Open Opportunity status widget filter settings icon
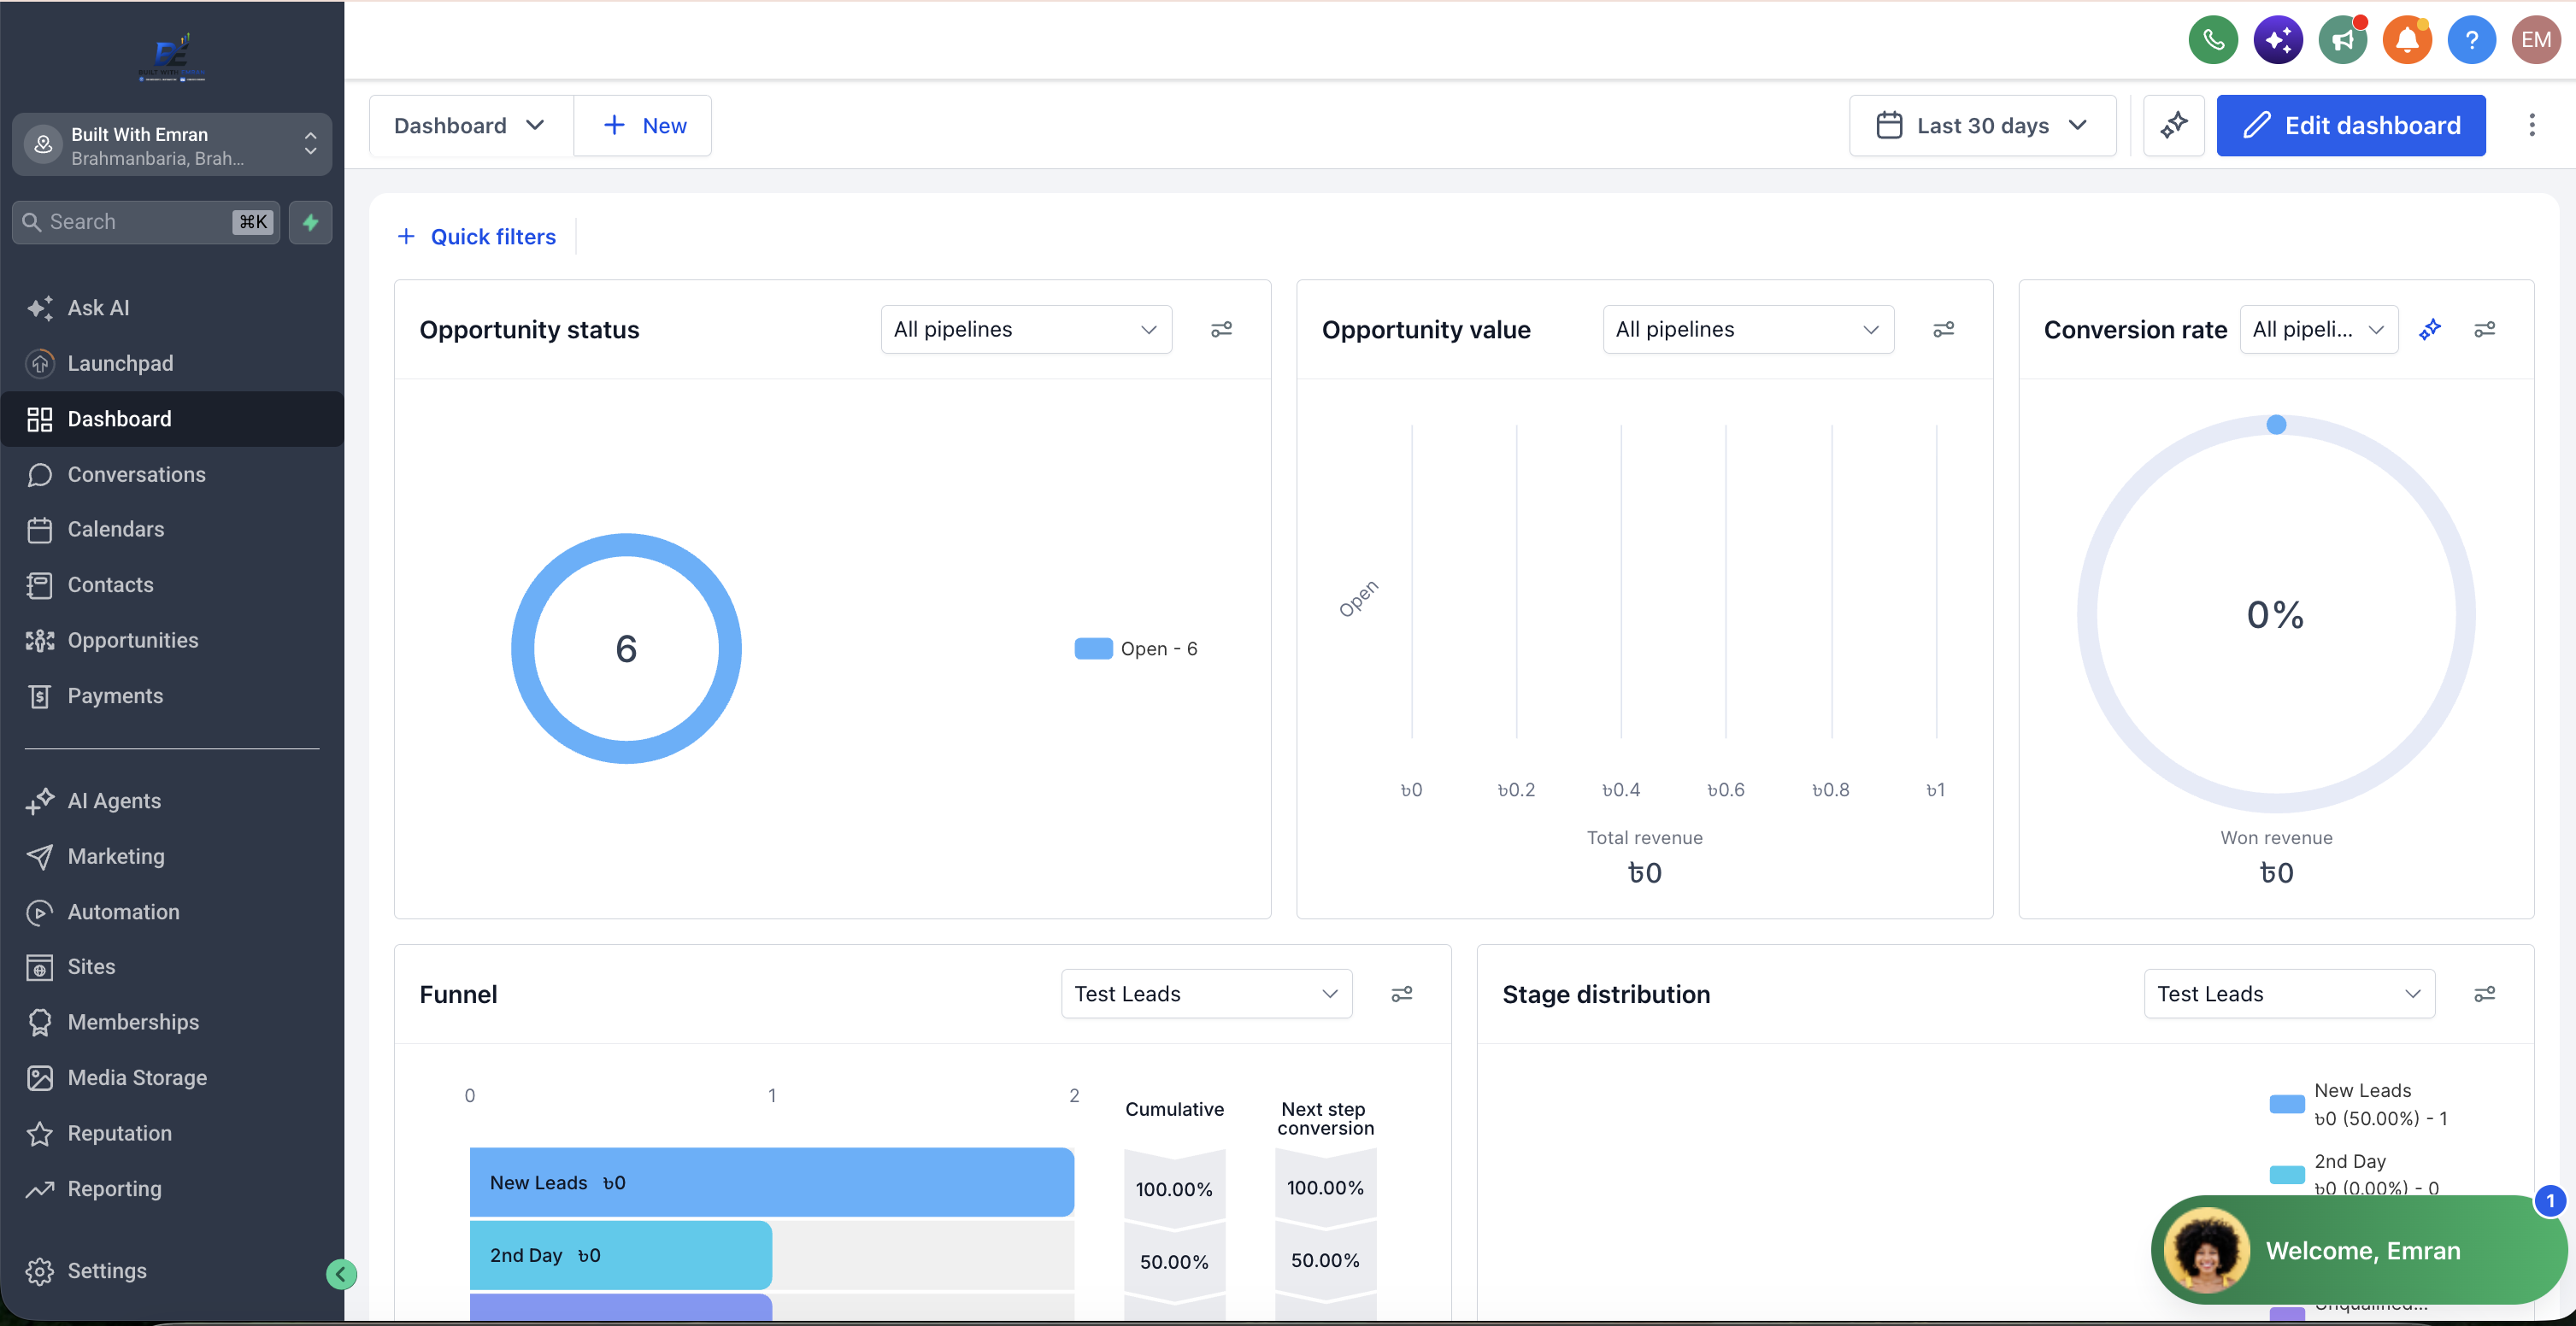The image size is (2576, 1326). [1221, 329]
